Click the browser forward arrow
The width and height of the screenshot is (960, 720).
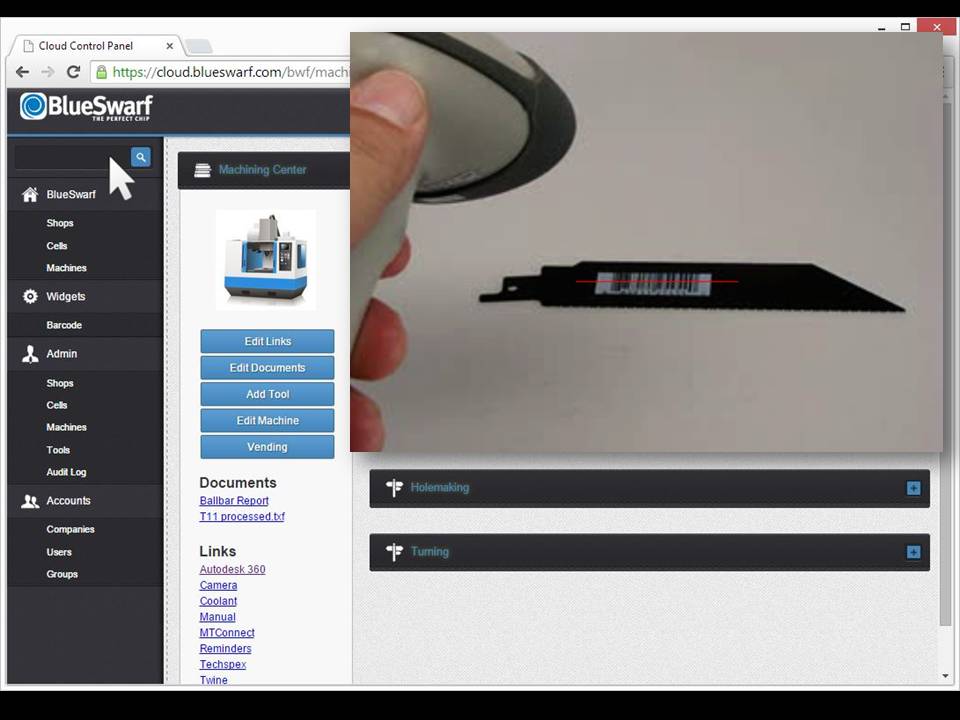click(x=48, y=72)
